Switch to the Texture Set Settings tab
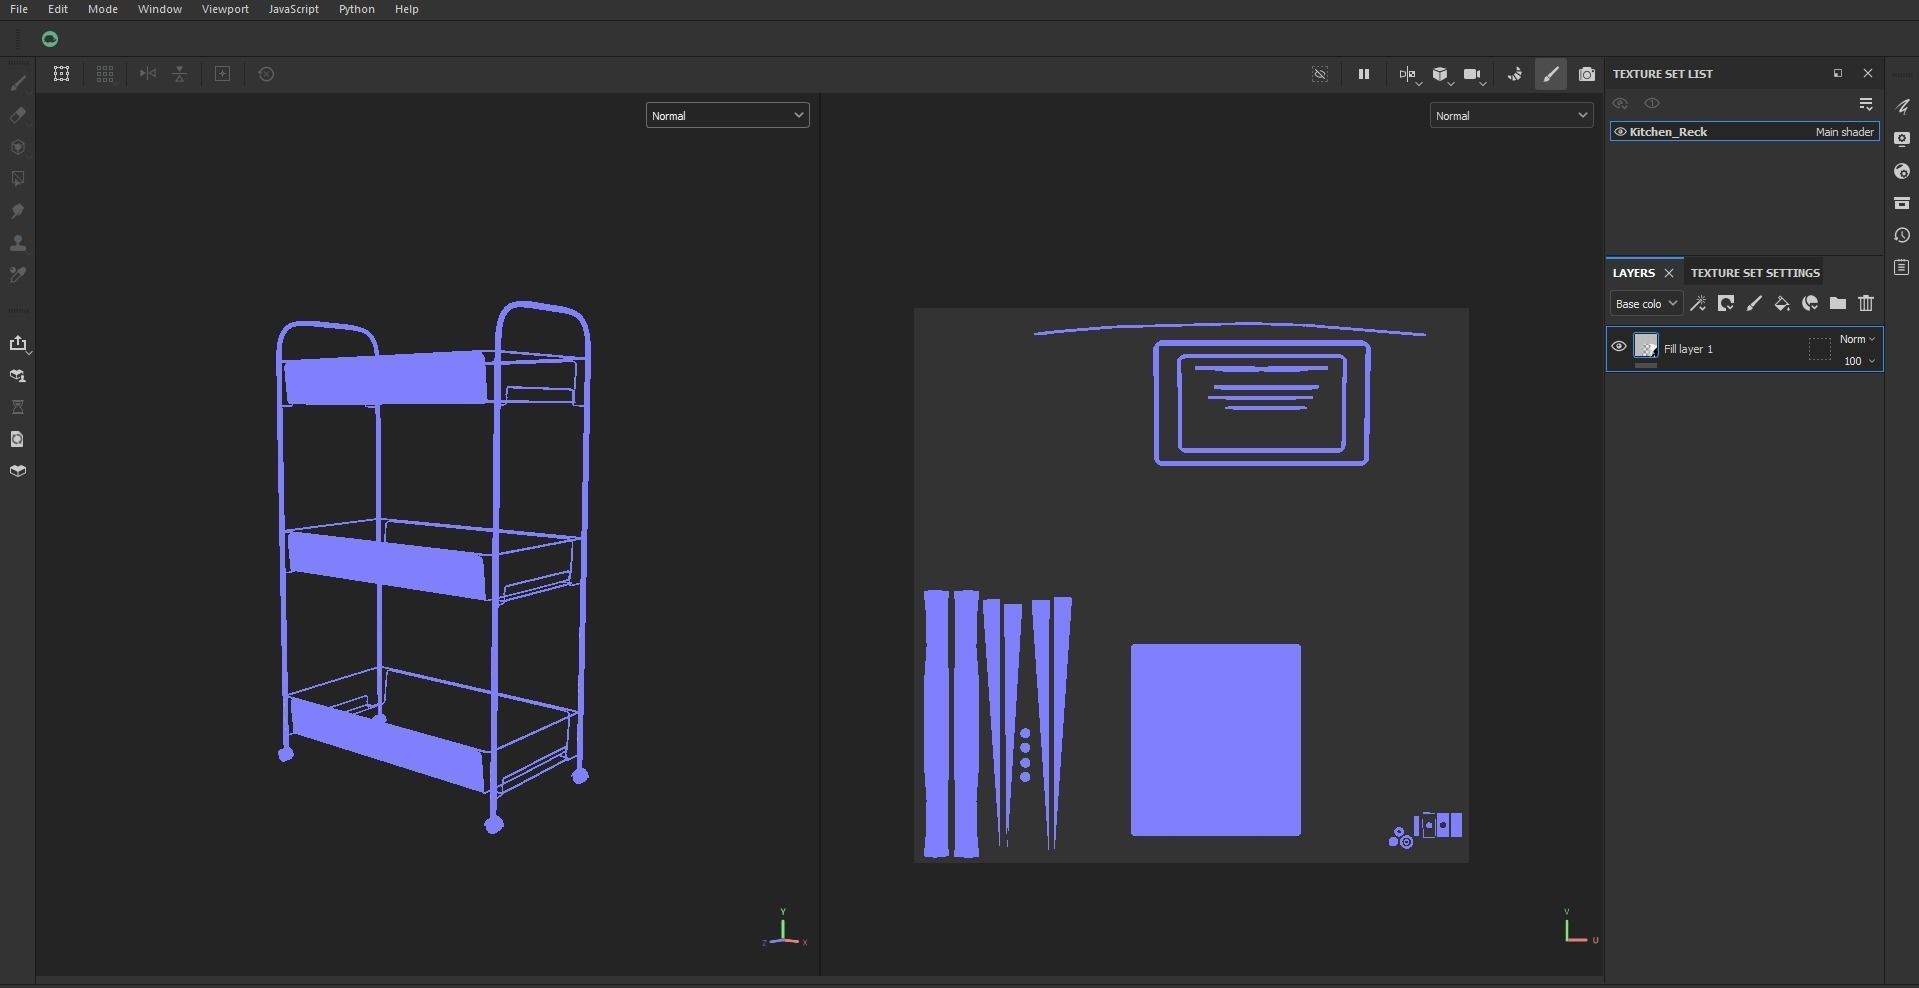The width and height of the screenshot is (1919, 988). tap(1755, 273)
